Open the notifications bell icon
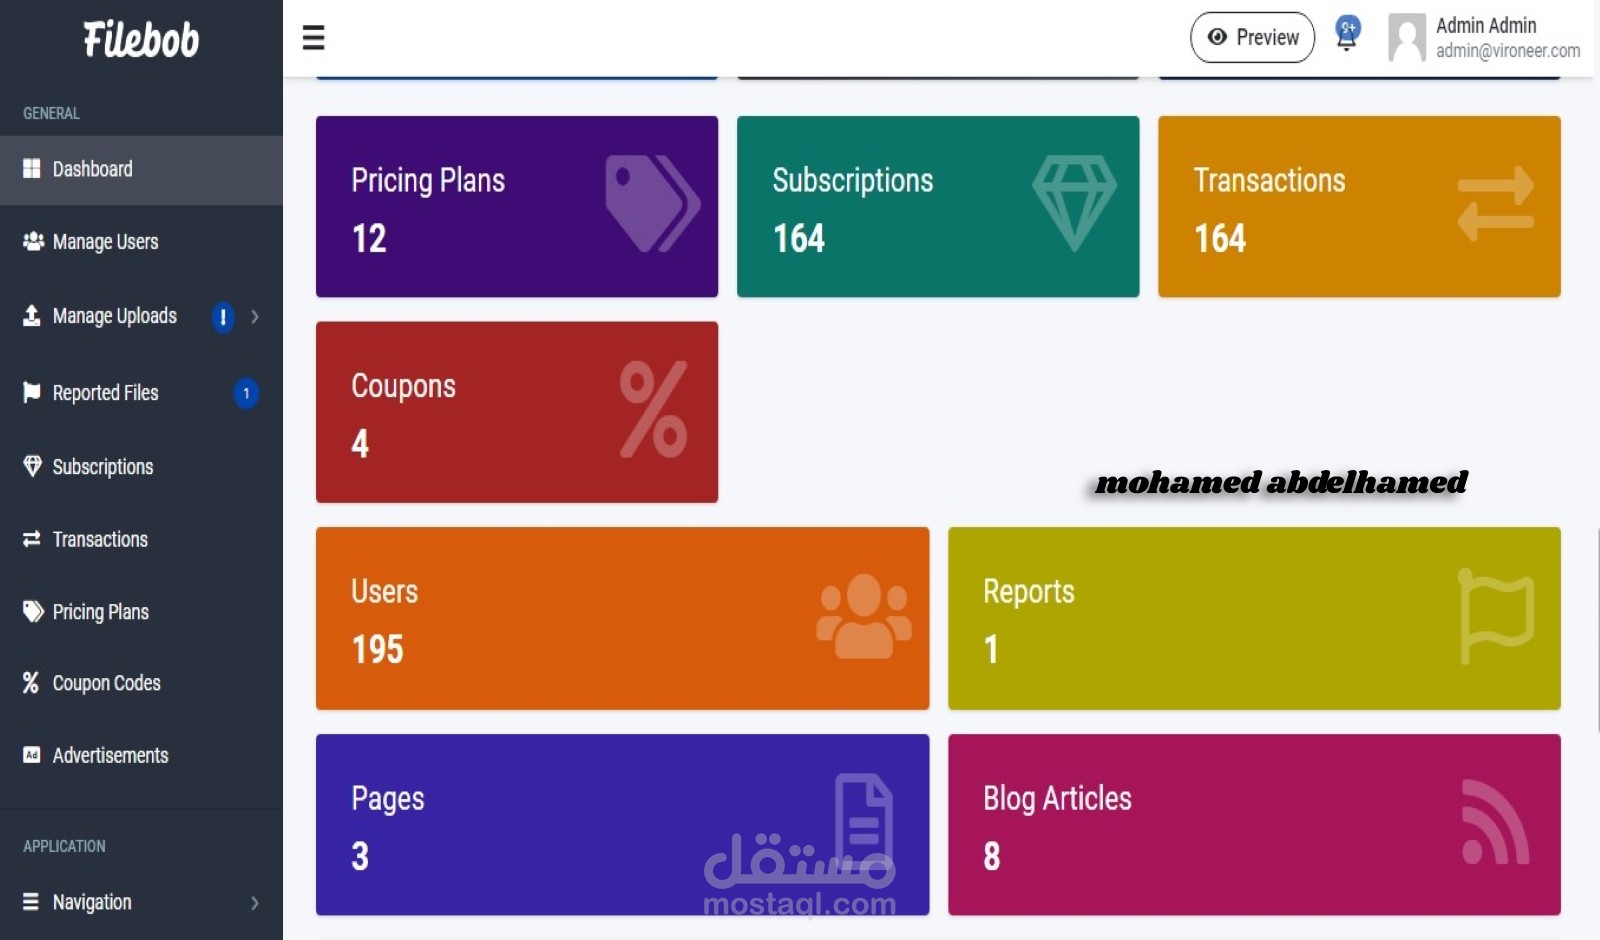 1347,35
